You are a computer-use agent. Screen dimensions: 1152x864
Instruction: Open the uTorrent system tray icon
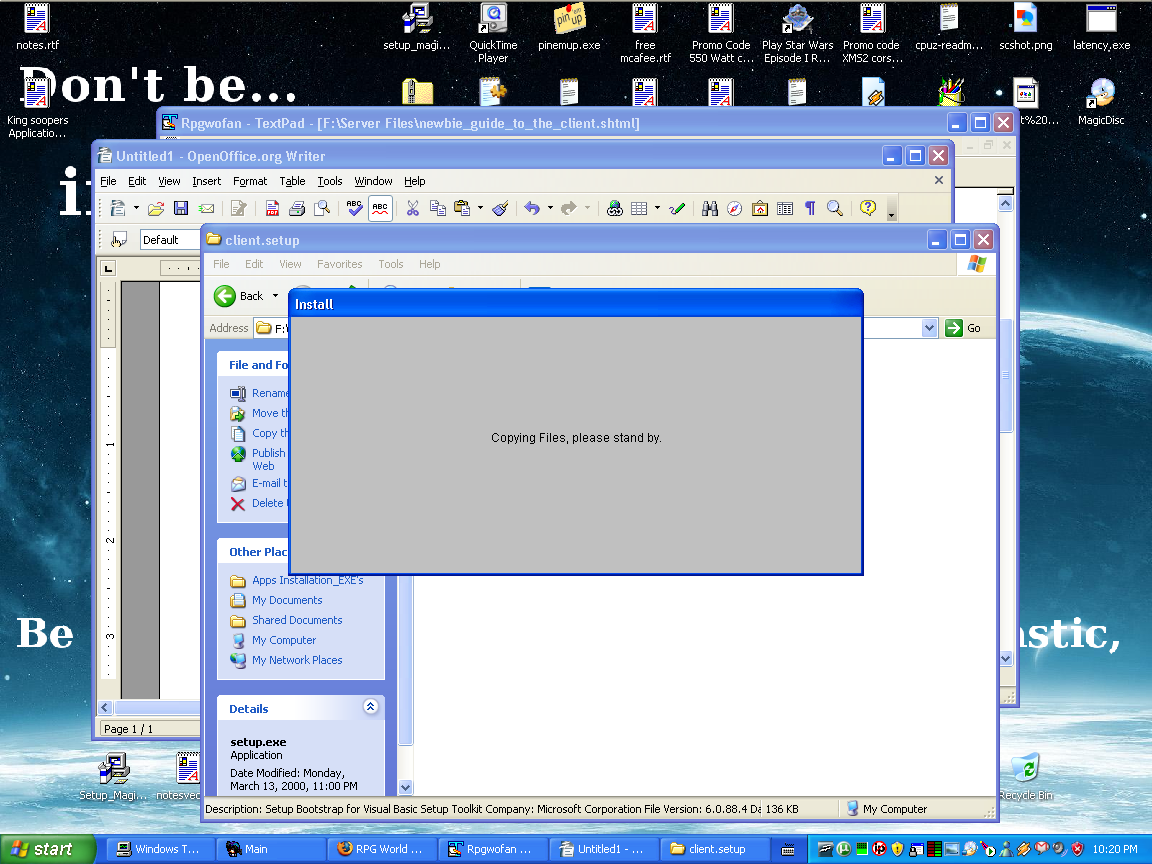point(843,849)
